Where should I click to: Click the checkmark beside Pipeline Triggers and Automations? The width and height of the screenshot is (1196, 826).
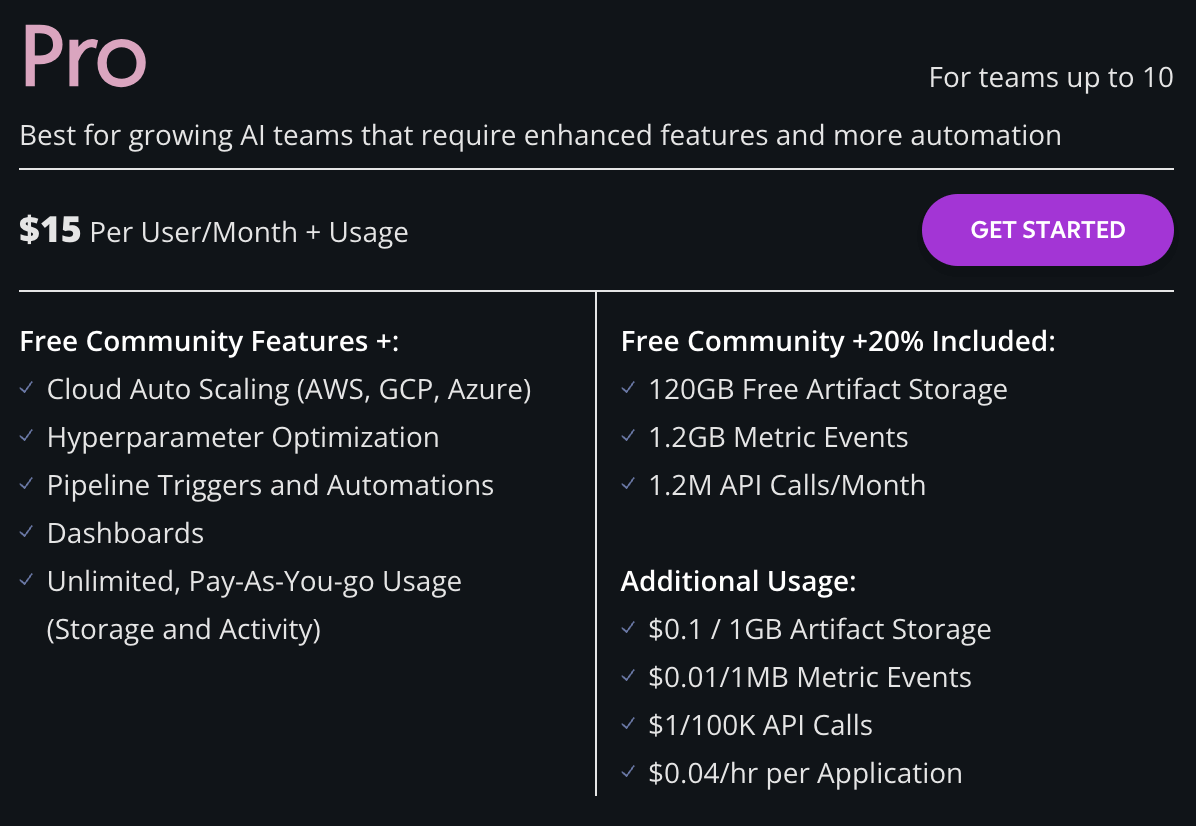26,485
